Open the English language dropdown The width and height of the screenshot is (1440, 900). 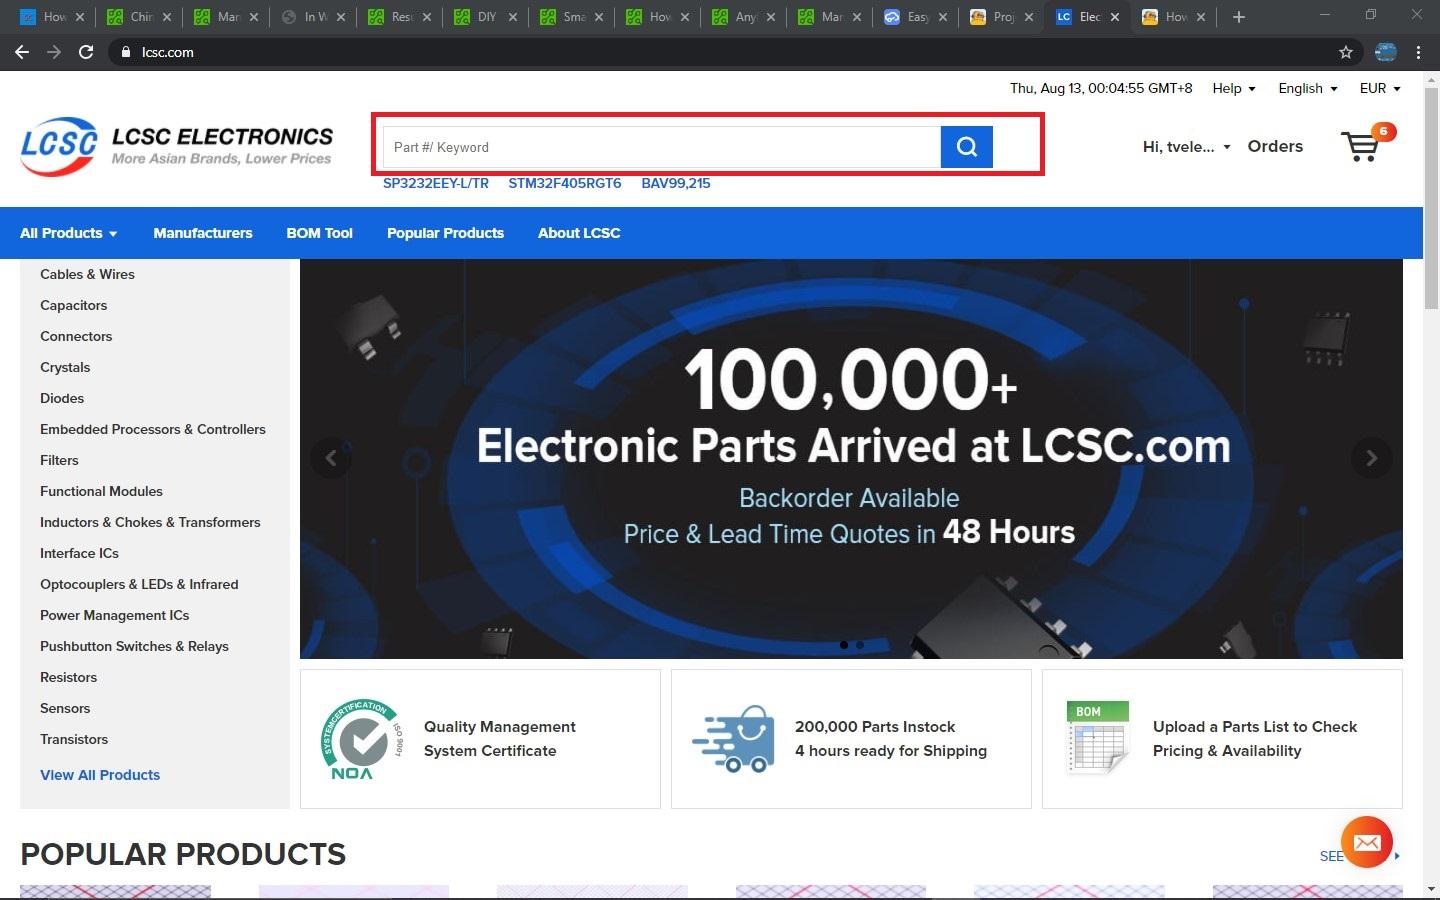click(x=1307, y=88)
